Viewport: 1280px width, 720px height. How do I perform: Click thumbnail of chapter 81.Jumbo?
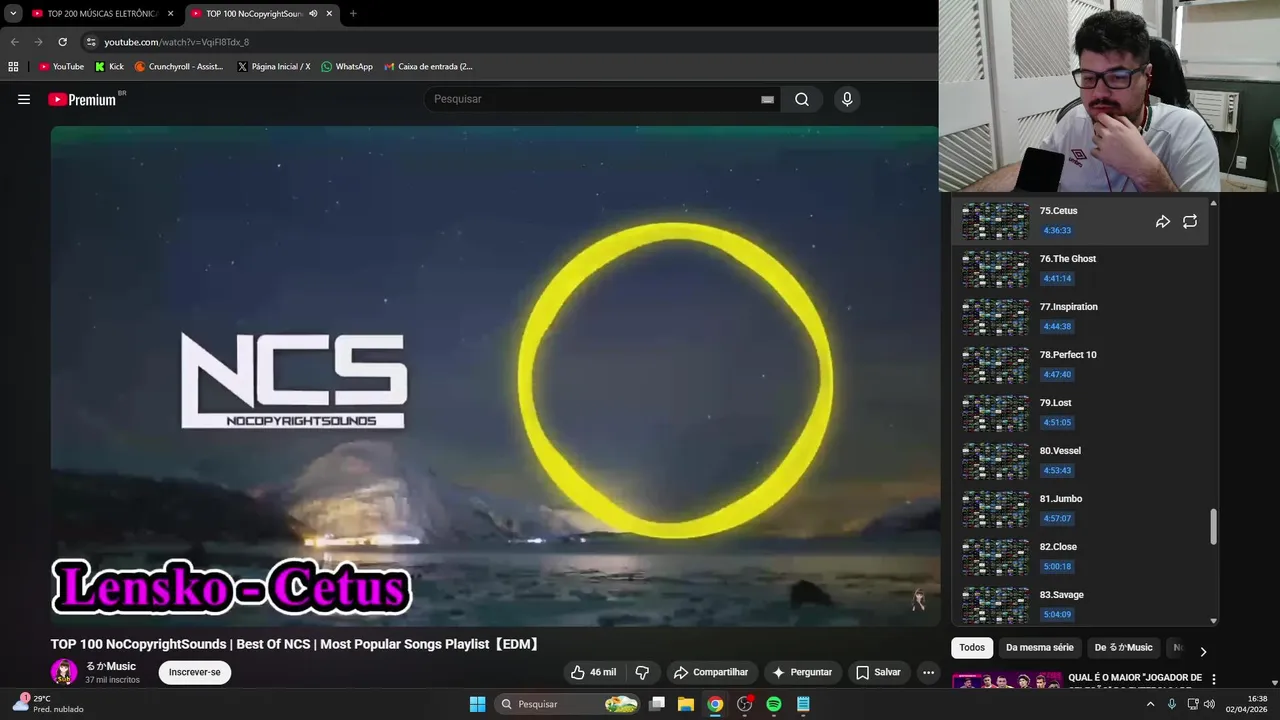click(x=995, y=509)
